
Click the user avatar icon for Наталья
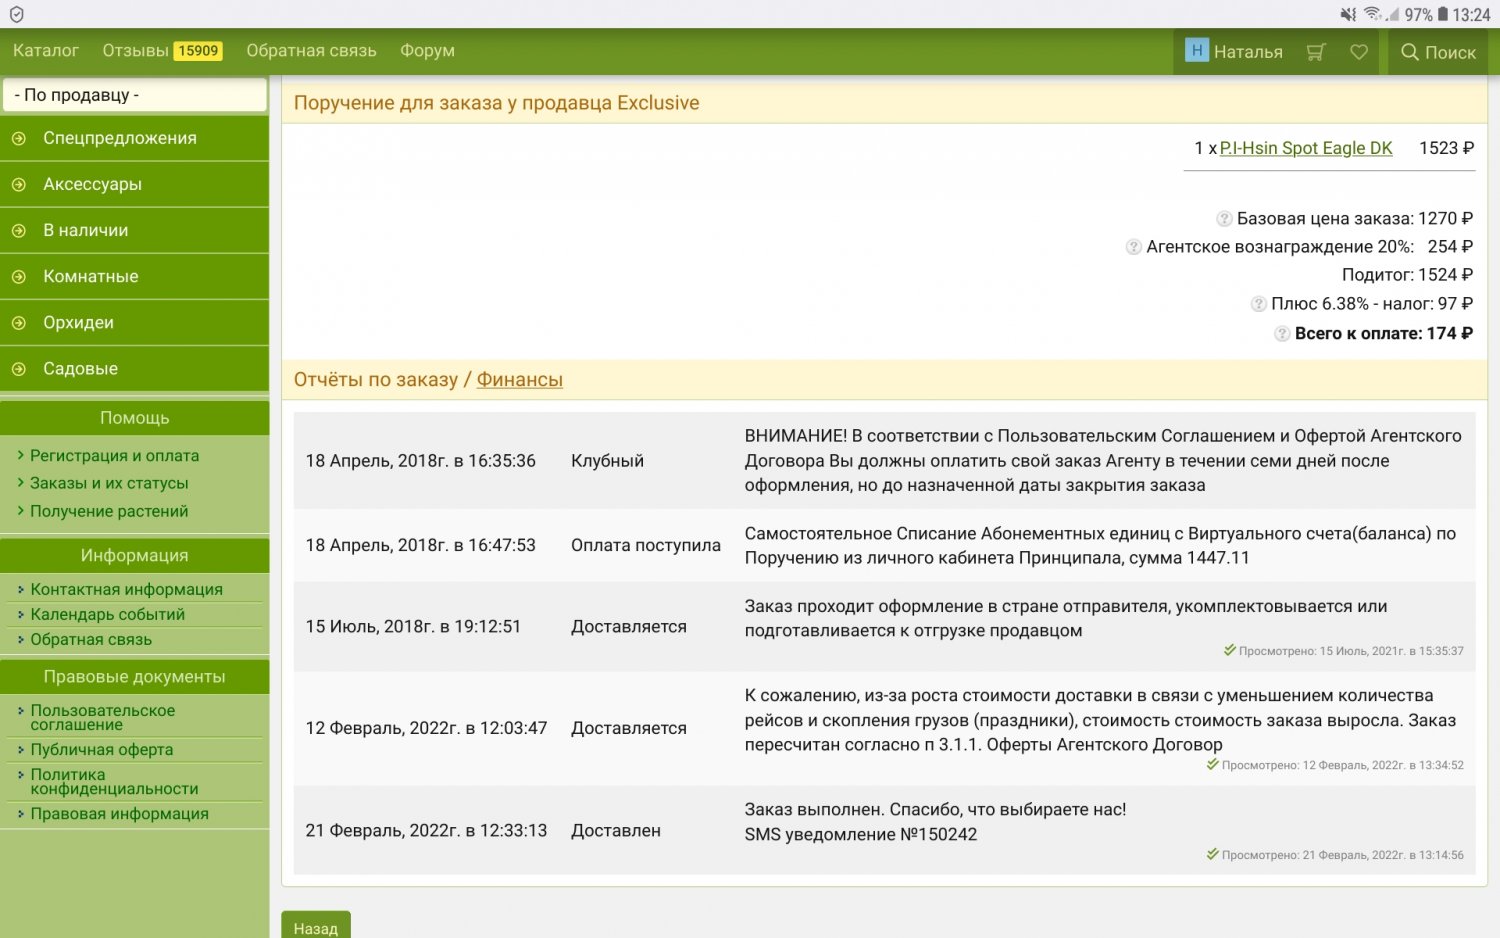click(x=1197, y=51)
